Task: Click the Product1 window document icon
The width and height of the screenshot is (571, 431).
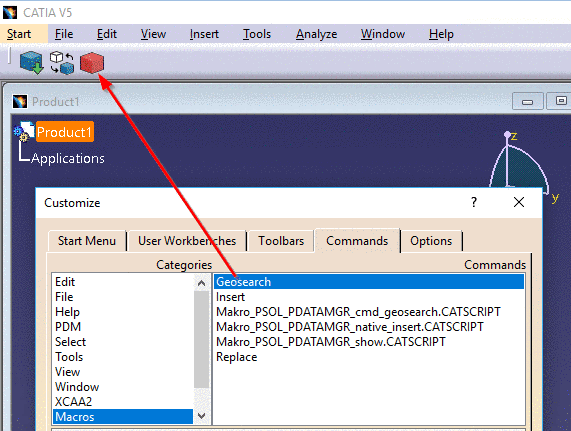Action: tap(20, 102)
